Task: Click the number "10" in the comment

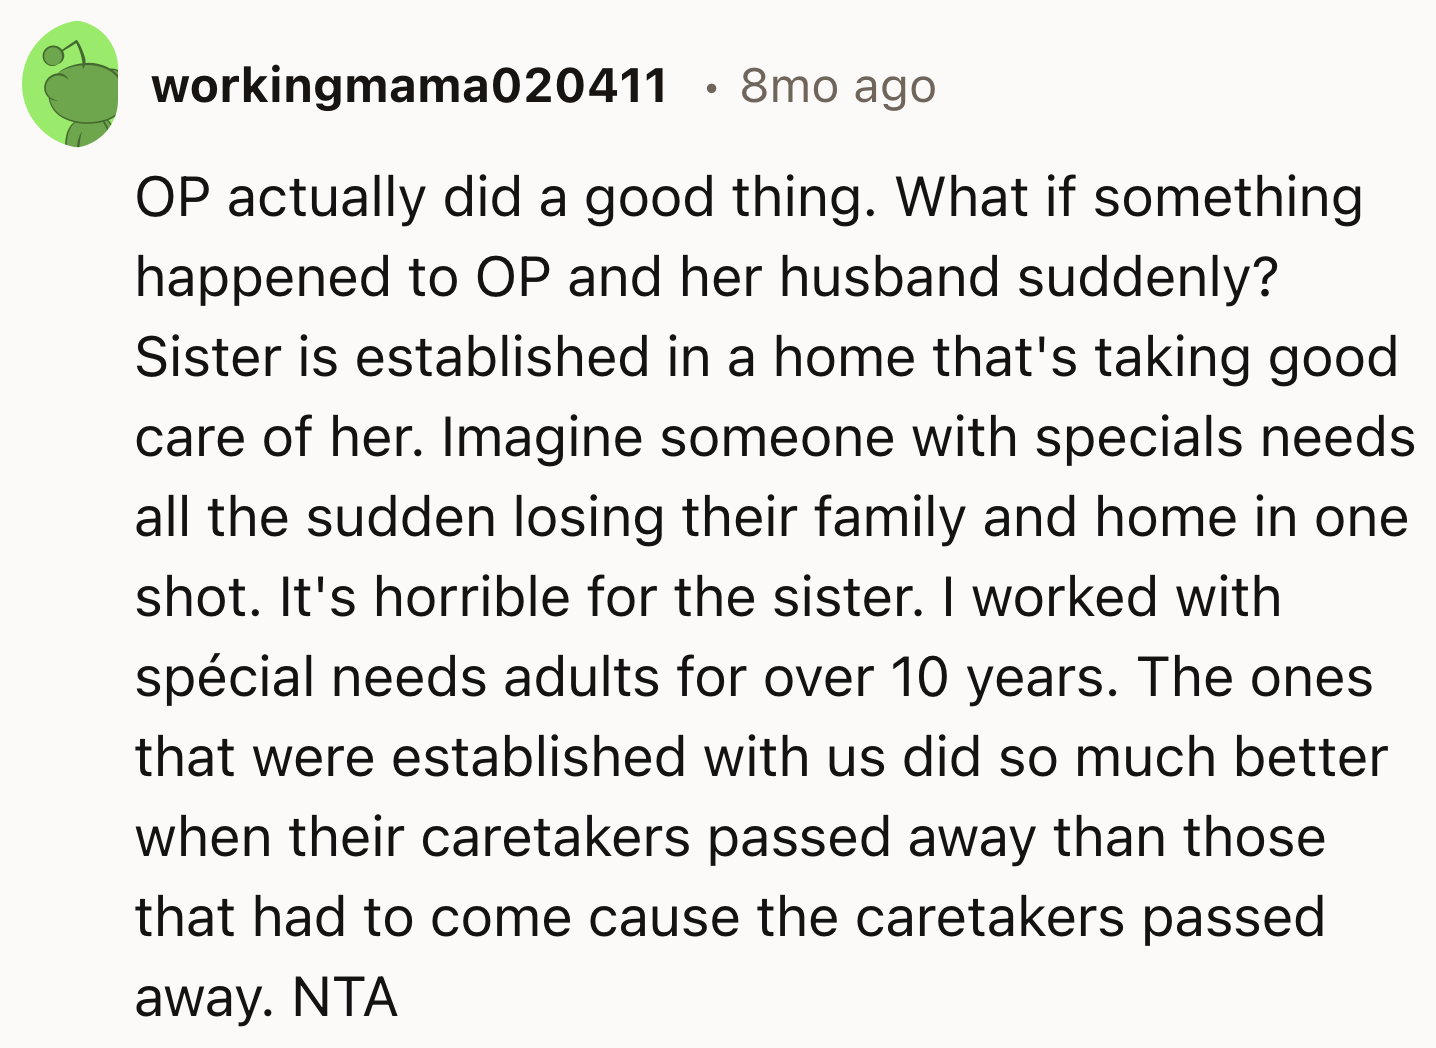Action: tap(919, 677)
